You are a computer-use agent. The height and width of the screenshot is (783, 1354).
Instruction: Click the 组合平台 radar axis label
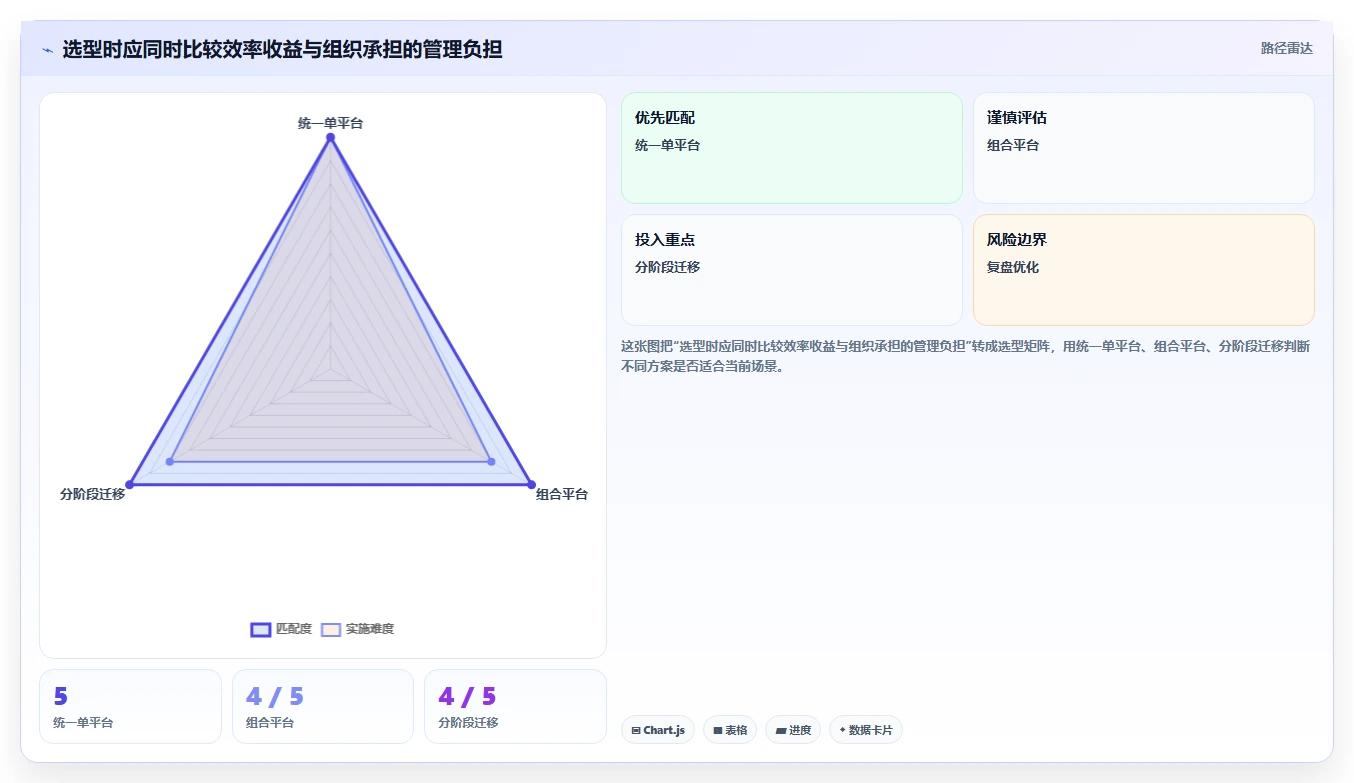(562, 494)
